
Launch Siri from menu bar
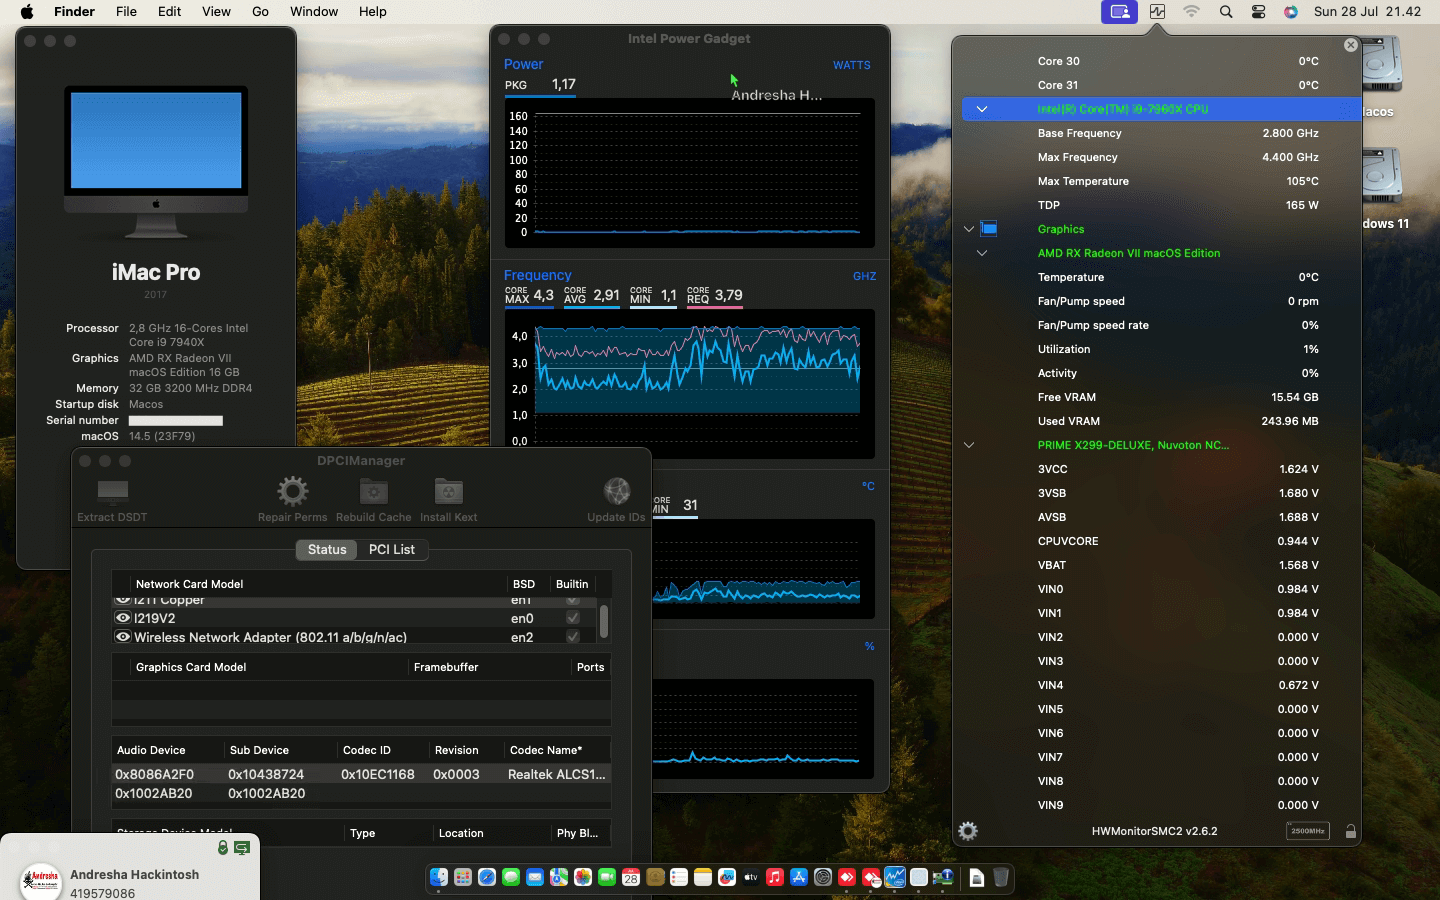point(1291,12)
